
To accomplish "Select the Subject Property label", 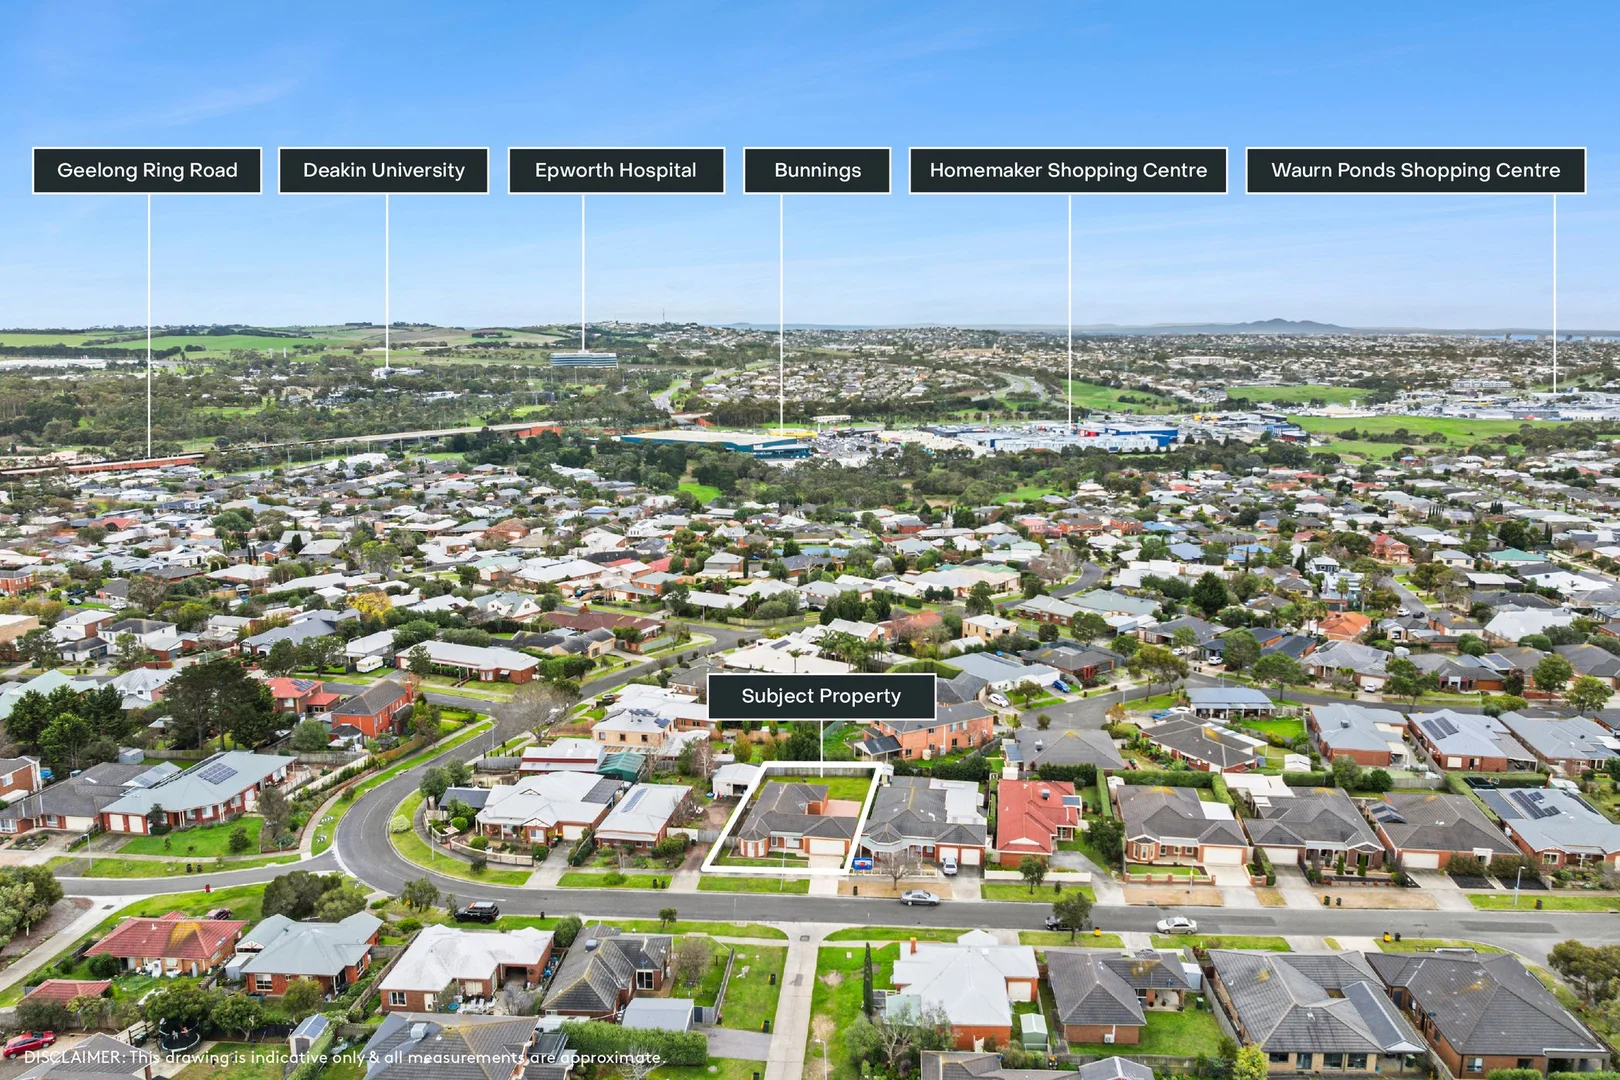I will click(821, 696).
